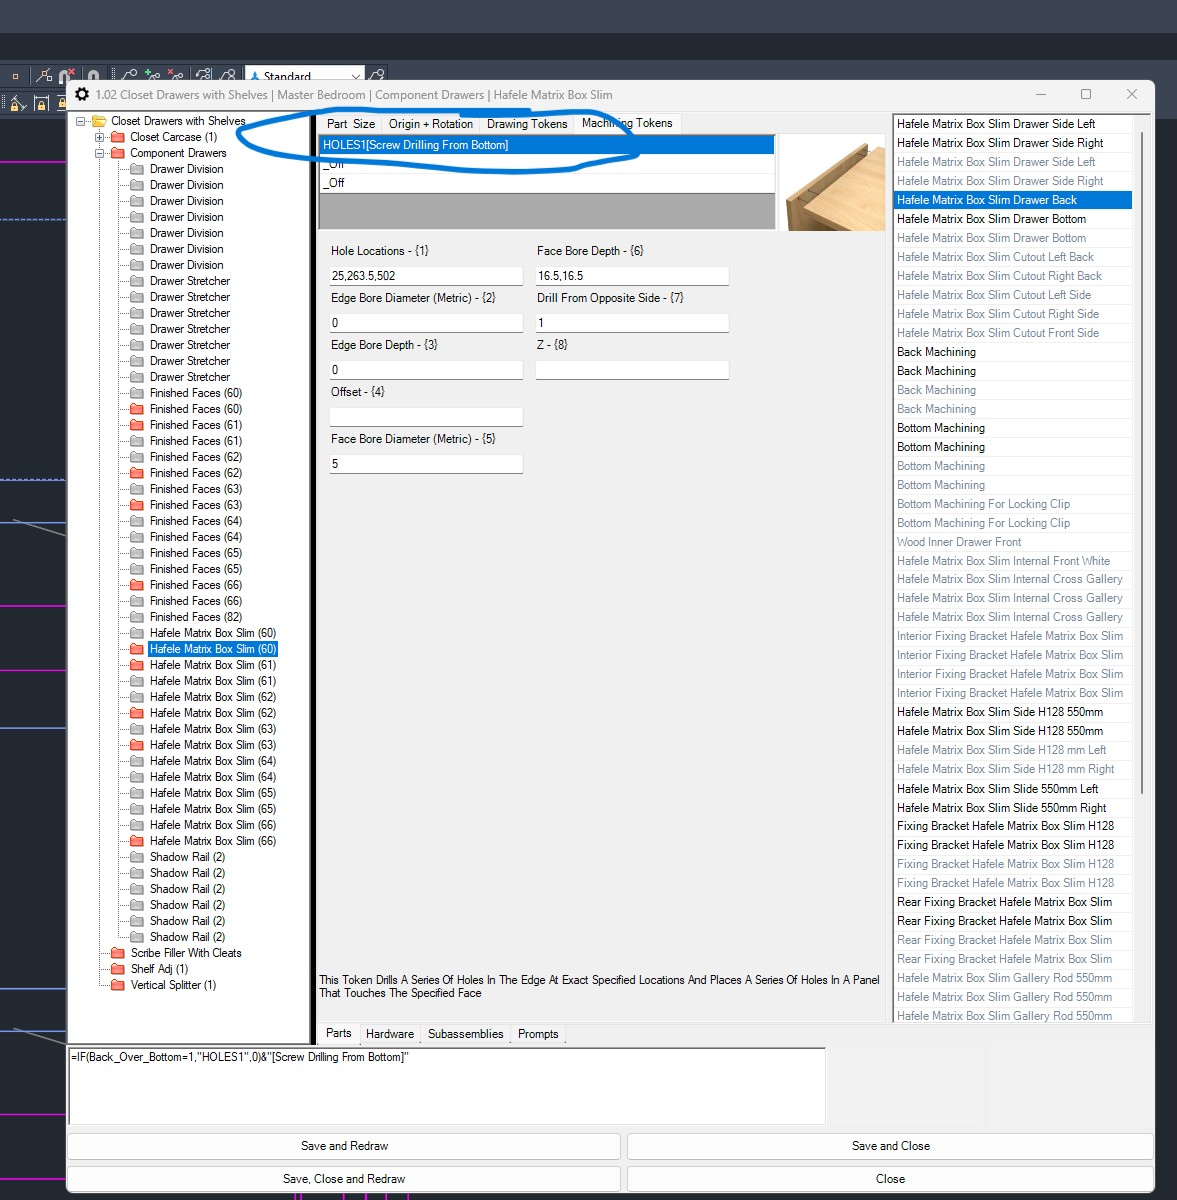
Task: Select the fully visible _Off token row
Action: 546,183
